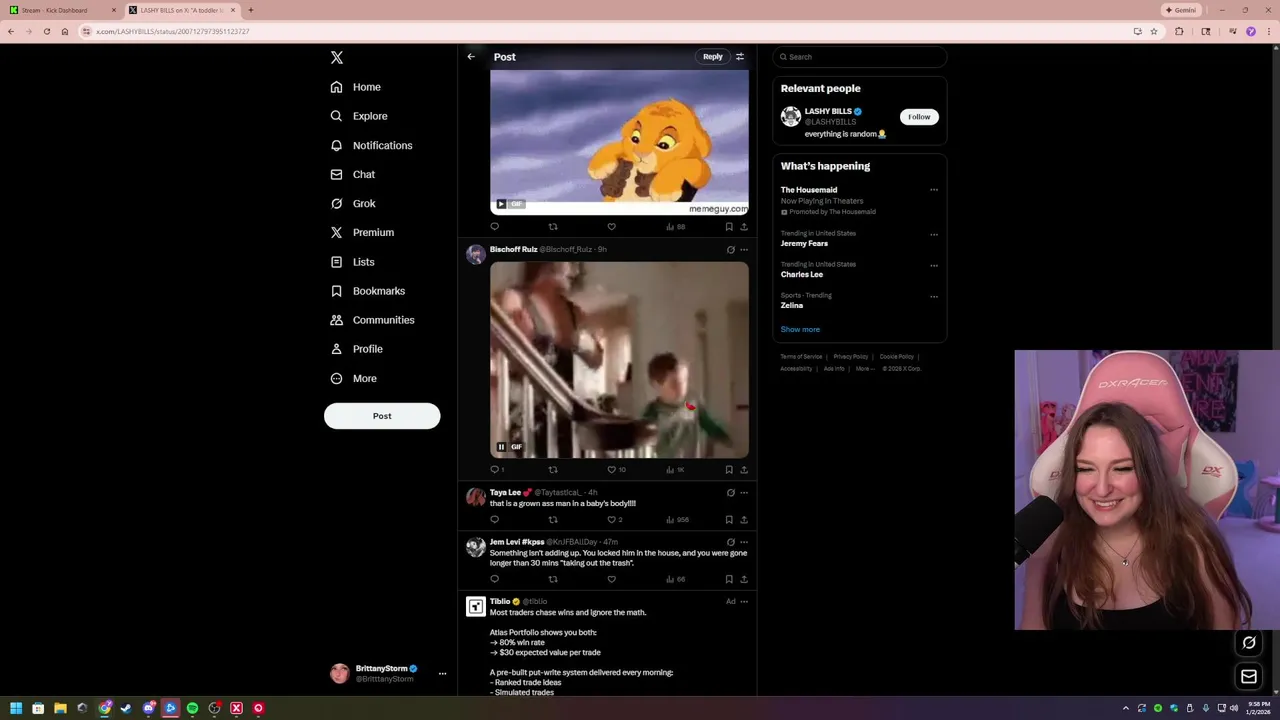Open LASHY BILLS profile name
The height and width of the screenshot is (720, 1280).
coord(828,111)
